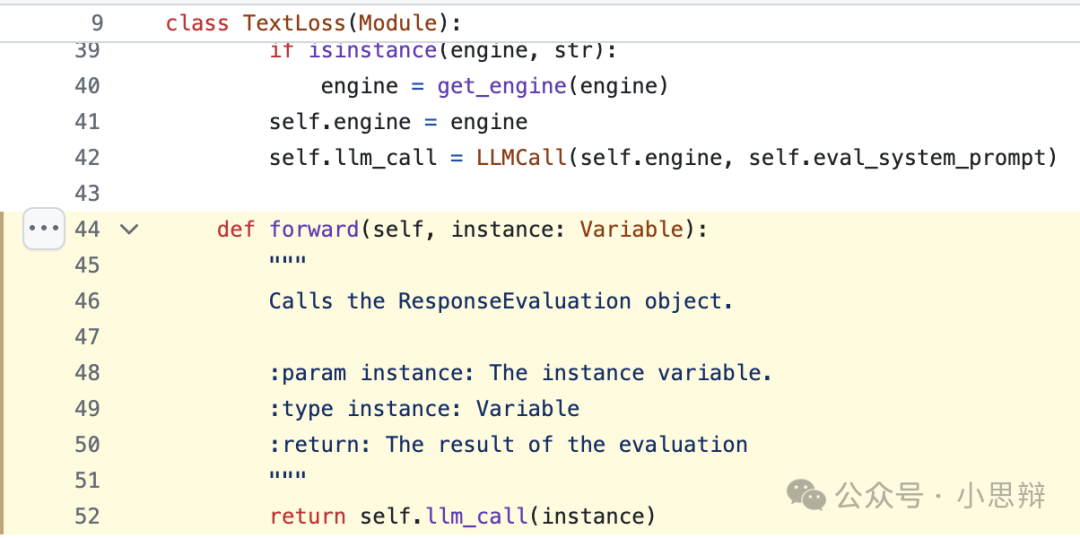Select the TextLoss class name in sticky header
This screenshot has height=538, width=1080.
point(289,22)
